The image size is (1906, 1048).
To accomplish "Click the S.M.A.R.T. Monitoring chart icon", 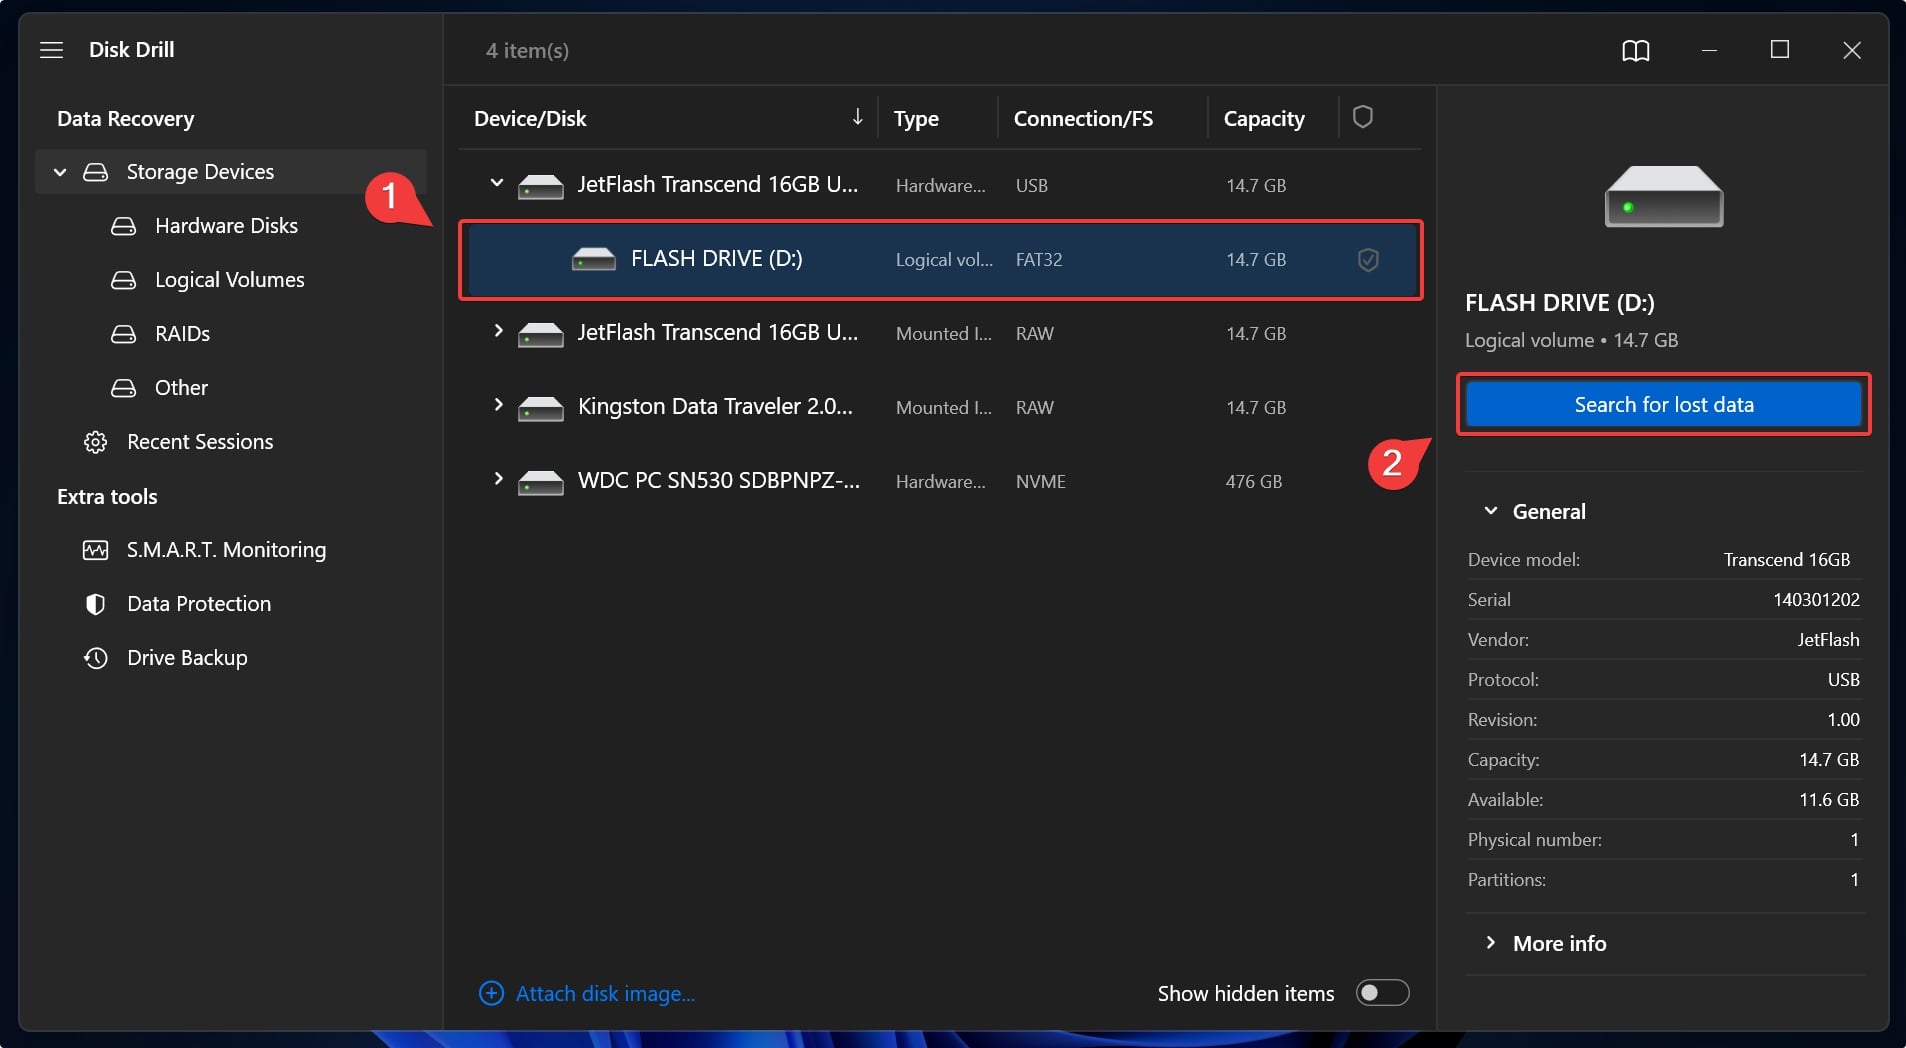I will coord(95,550).
